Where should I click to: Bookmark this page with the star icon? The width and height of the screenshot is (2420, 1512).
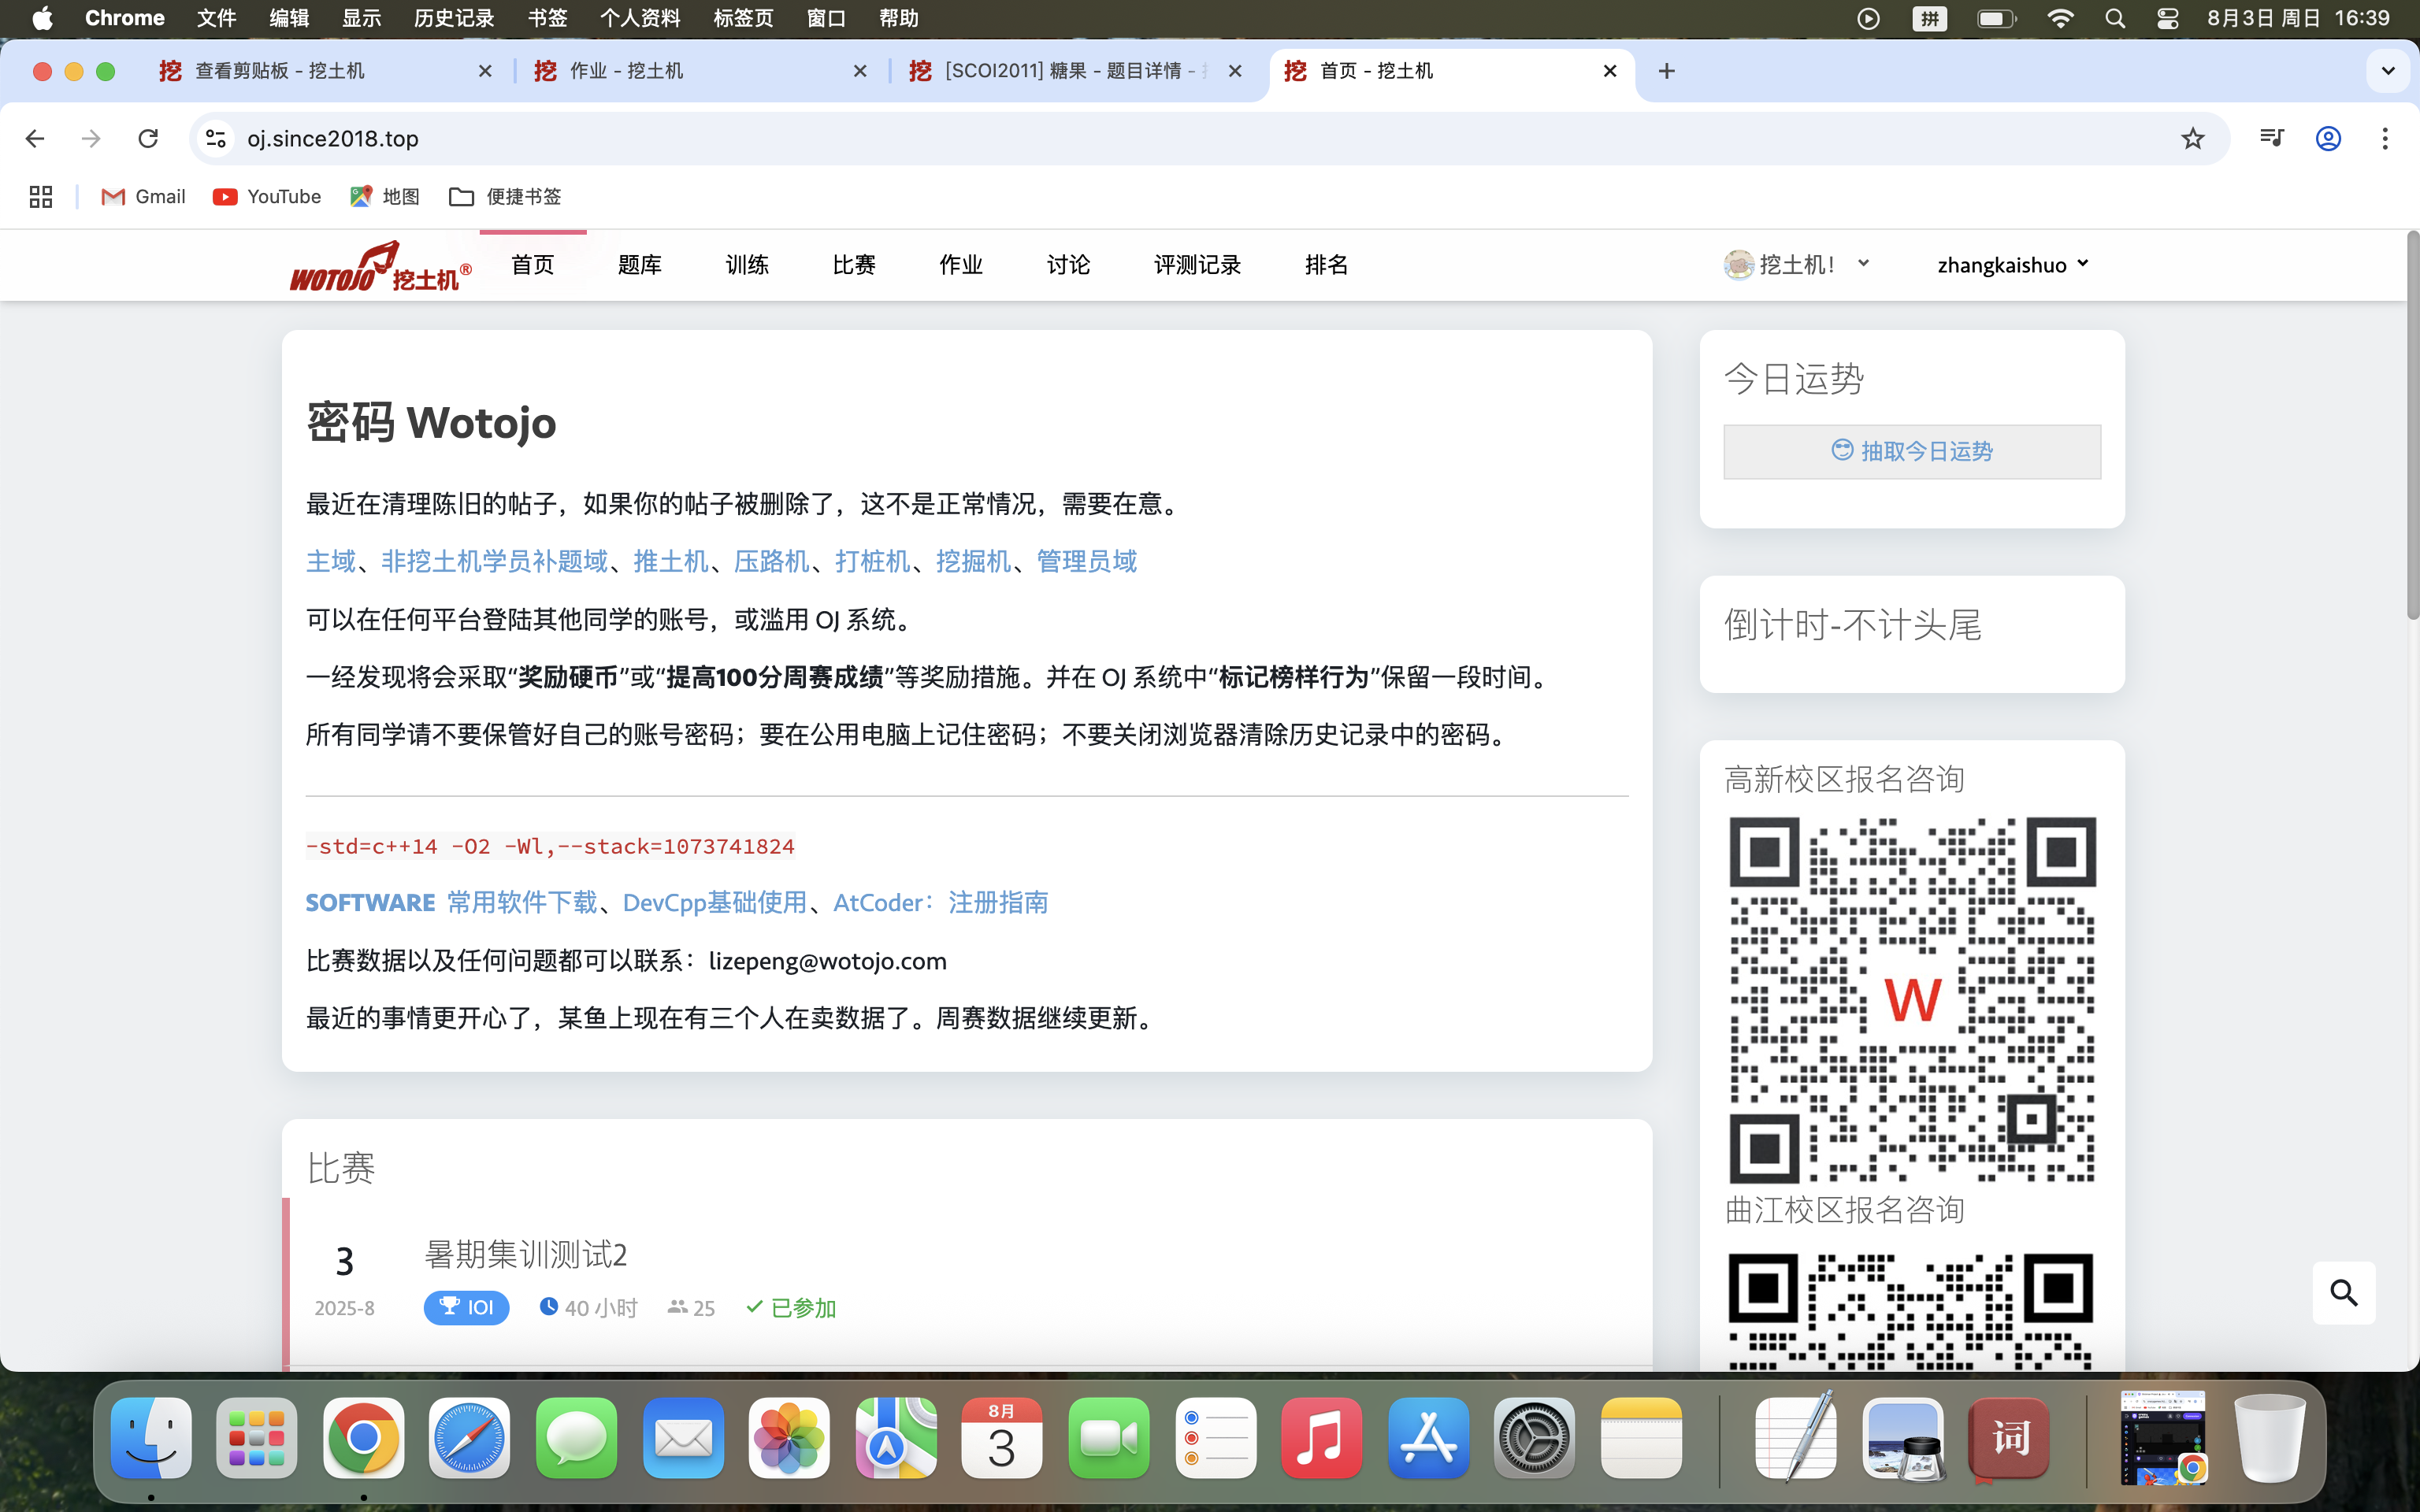coord(2192,138)
